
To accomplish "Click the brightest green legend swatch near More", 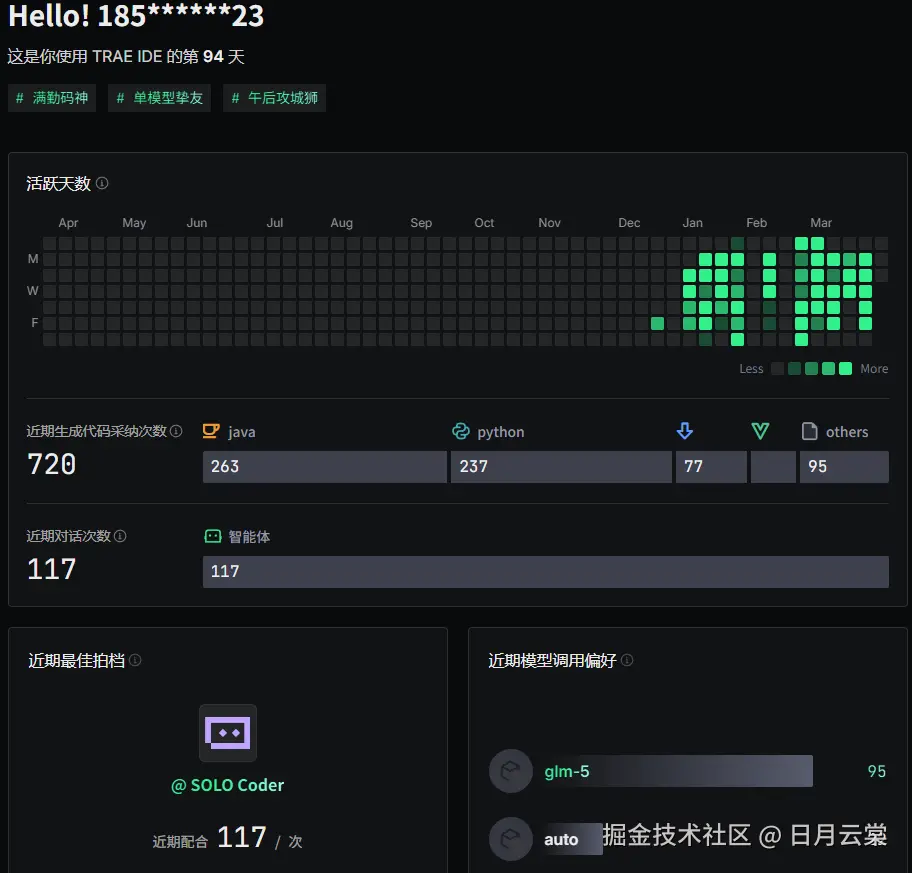I will [845, 368].
